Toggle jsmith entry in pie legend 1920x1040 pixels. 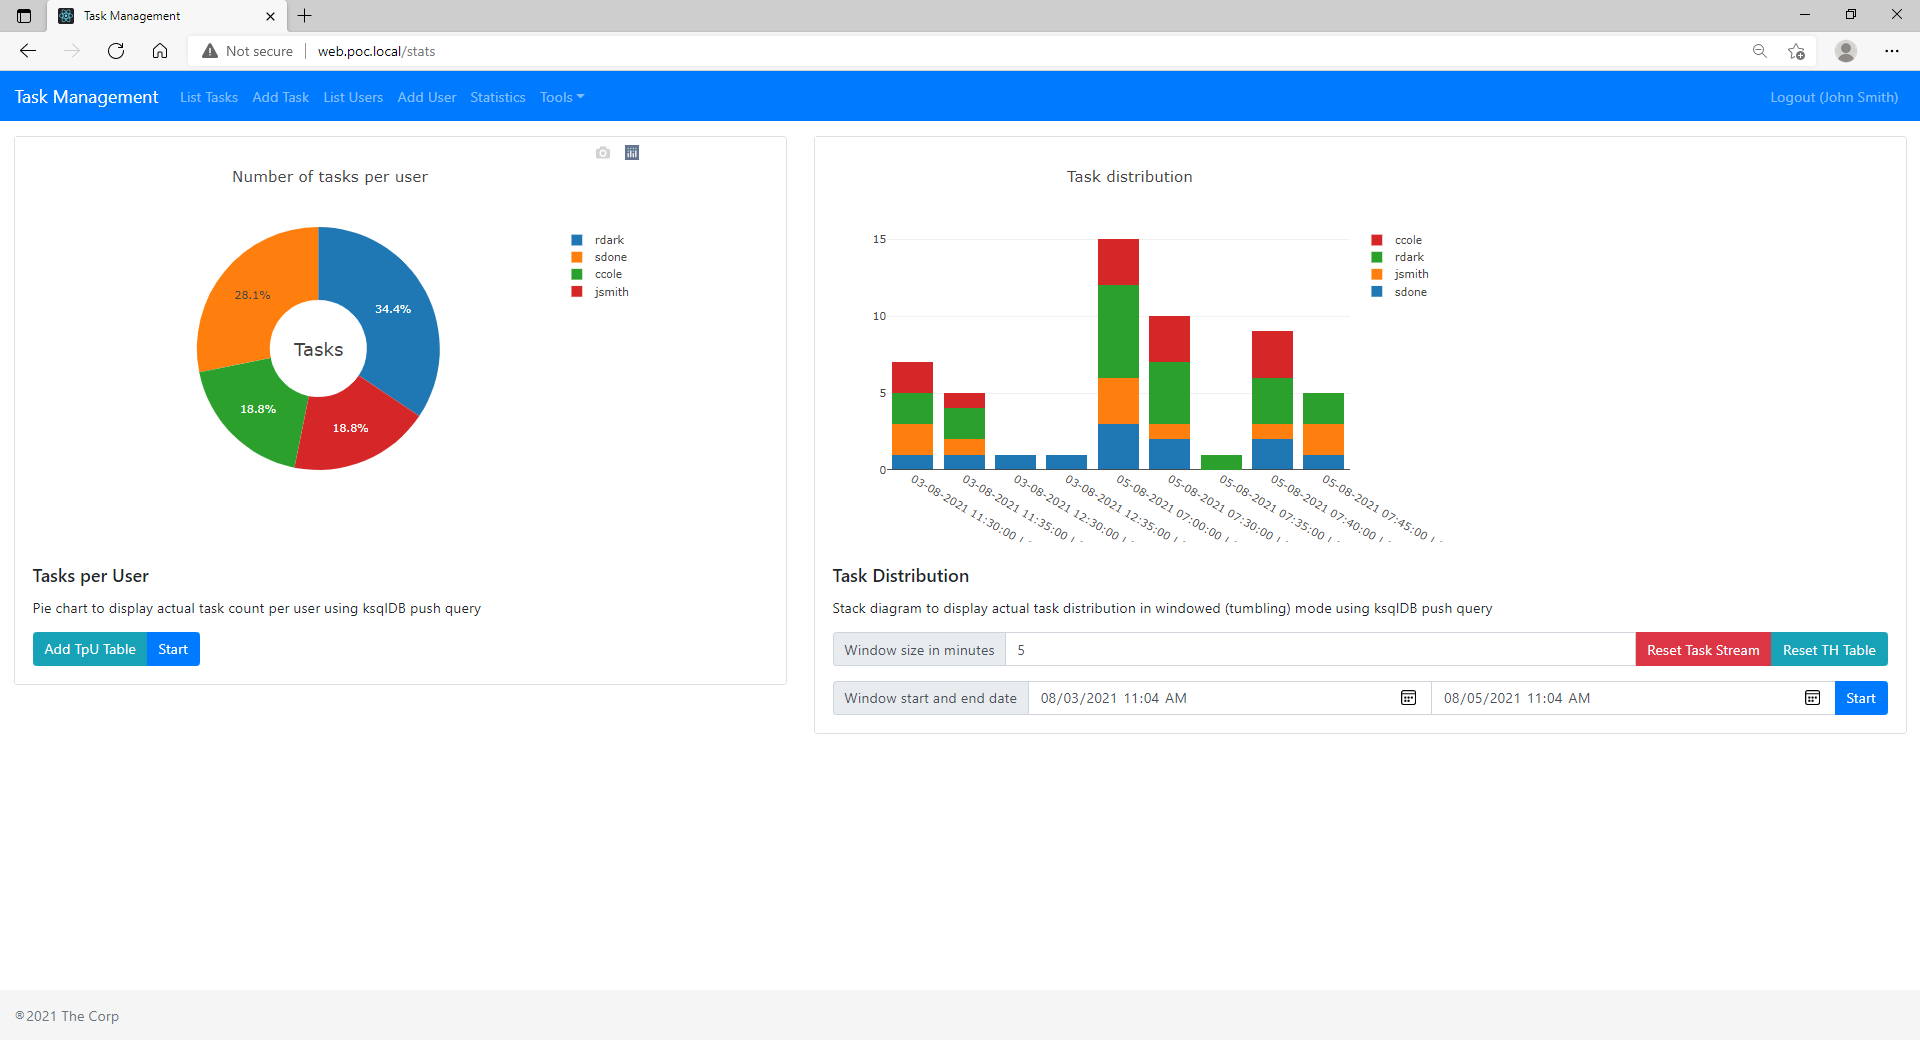pos(600,292)
